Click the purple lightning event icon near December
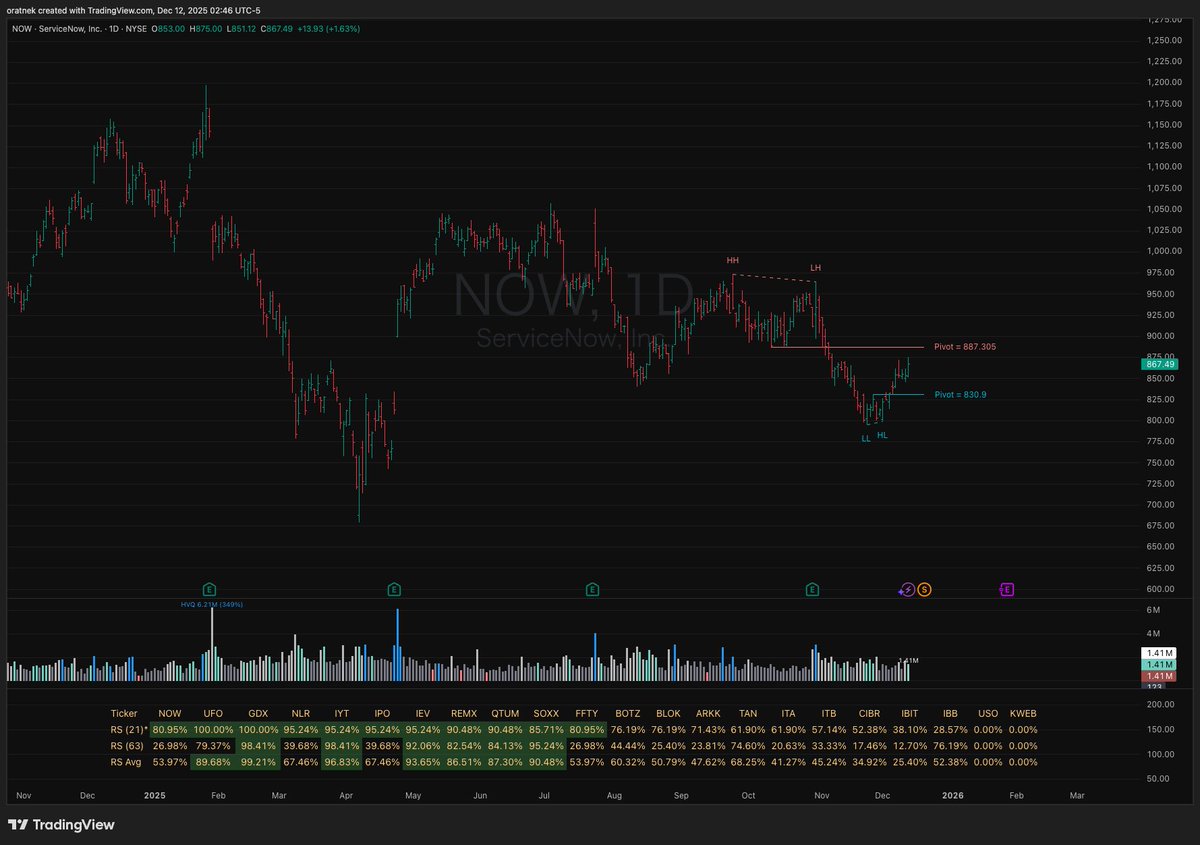The height and width of the screenshot is (845, 1200). pos(906,589)
